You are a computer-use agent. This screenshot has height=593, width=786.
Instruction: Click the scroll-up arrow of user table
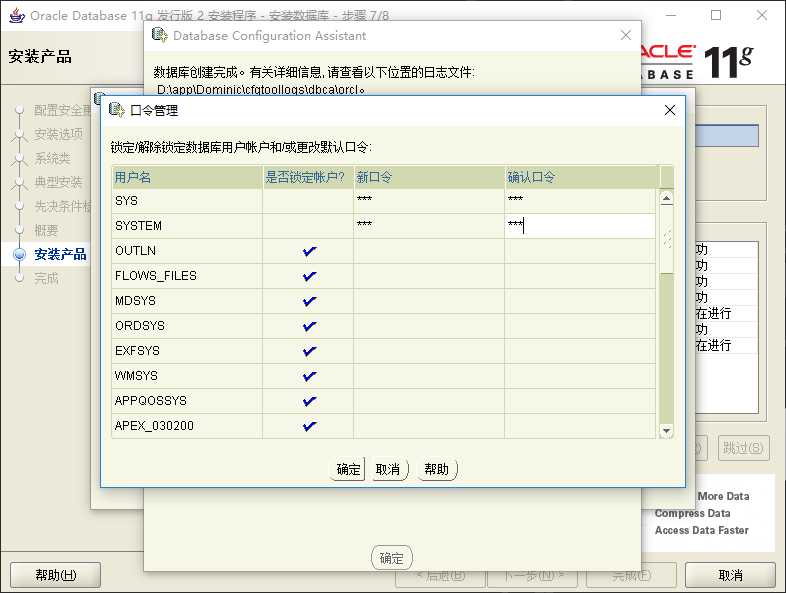666,198
